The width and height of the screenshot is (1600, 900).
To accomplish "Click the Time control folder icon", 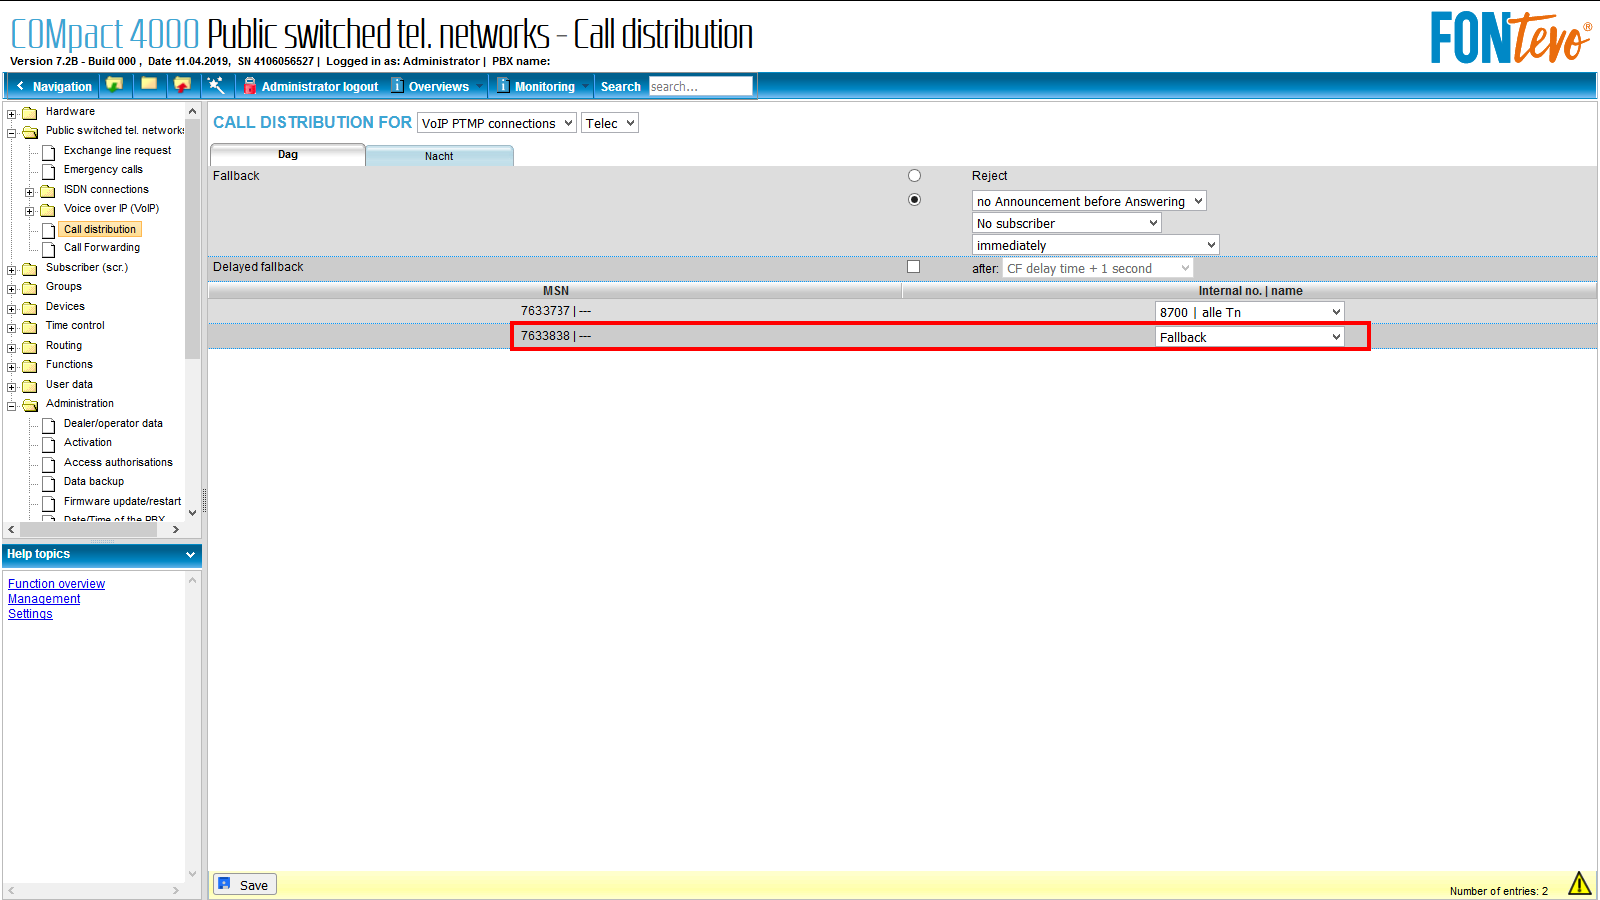I will pos(30,327).
